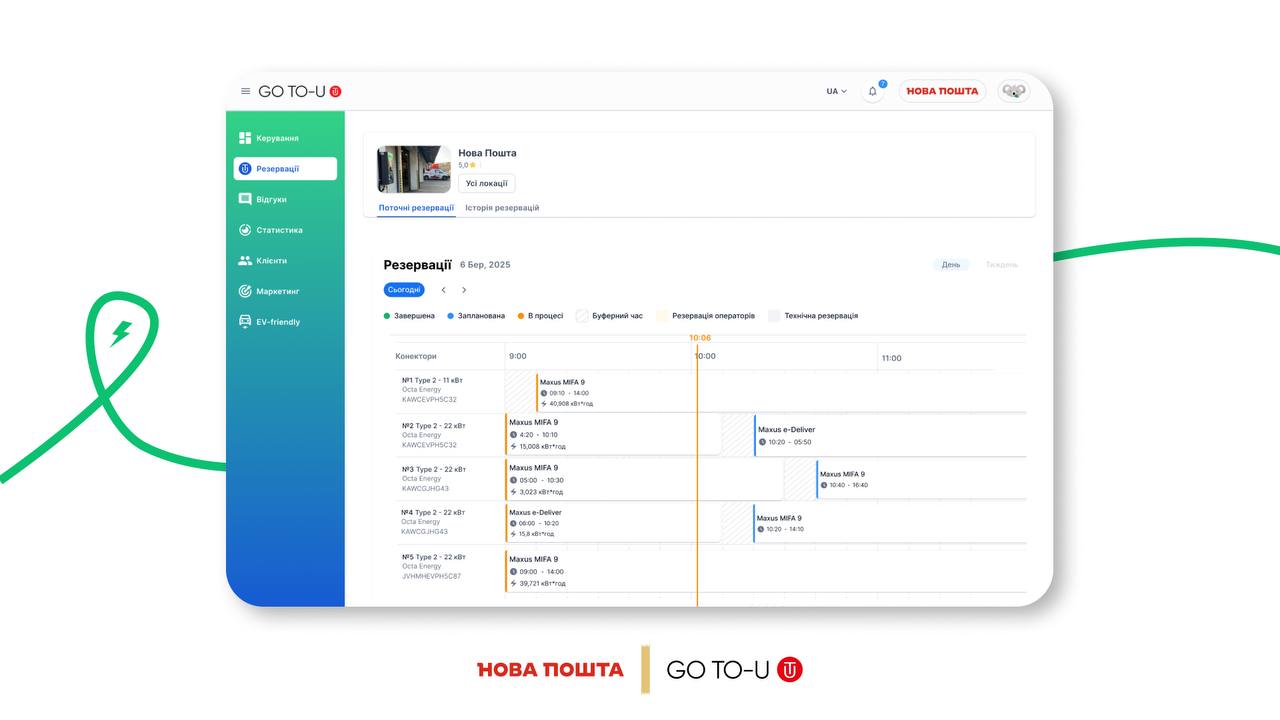This screenshot has height=720, width=1280.
Task: Open the hamburger menu icon
Action: tap(246, 91)
